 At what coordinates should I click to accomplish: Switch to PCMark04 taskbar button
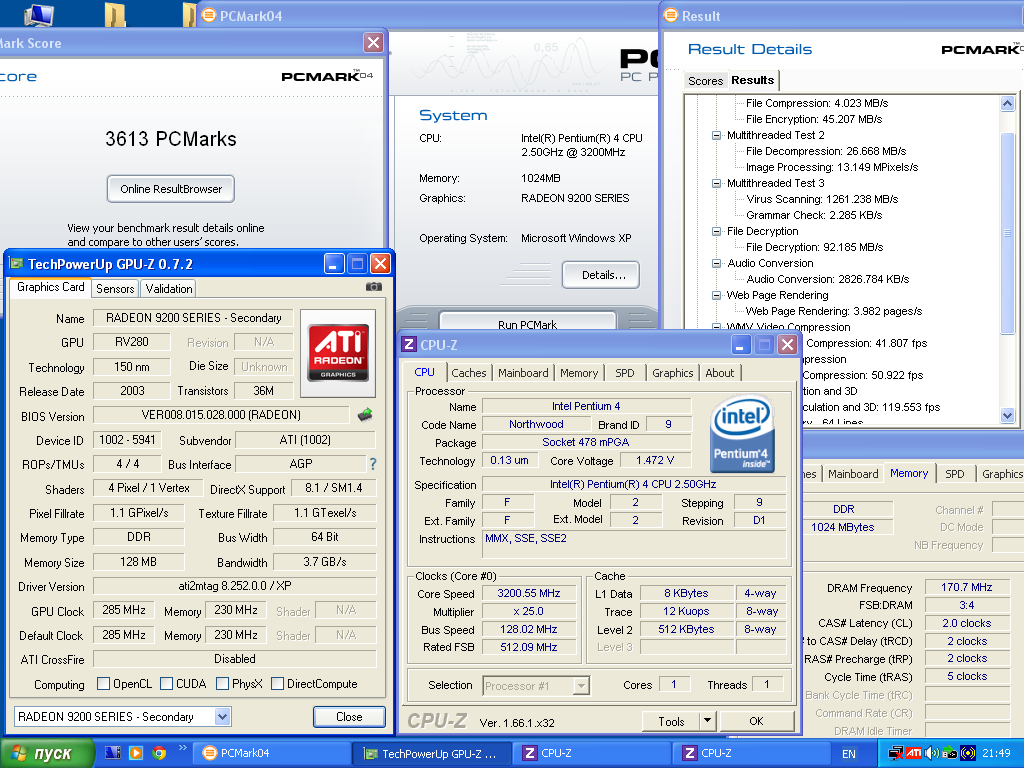pos(272,753)
